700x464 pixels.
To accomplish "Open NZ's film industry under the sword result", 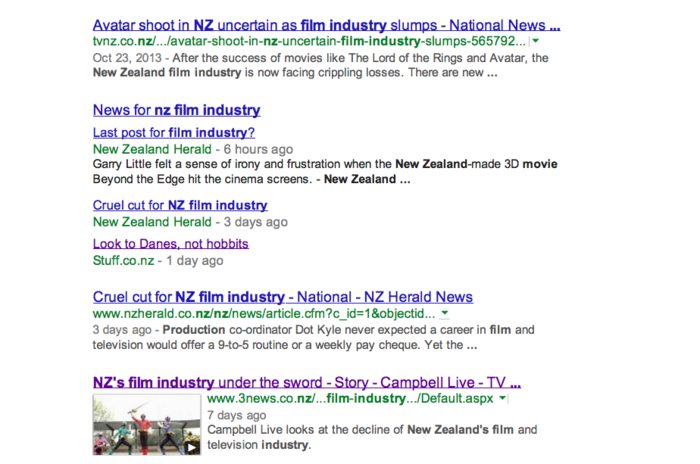I will 307,382.
